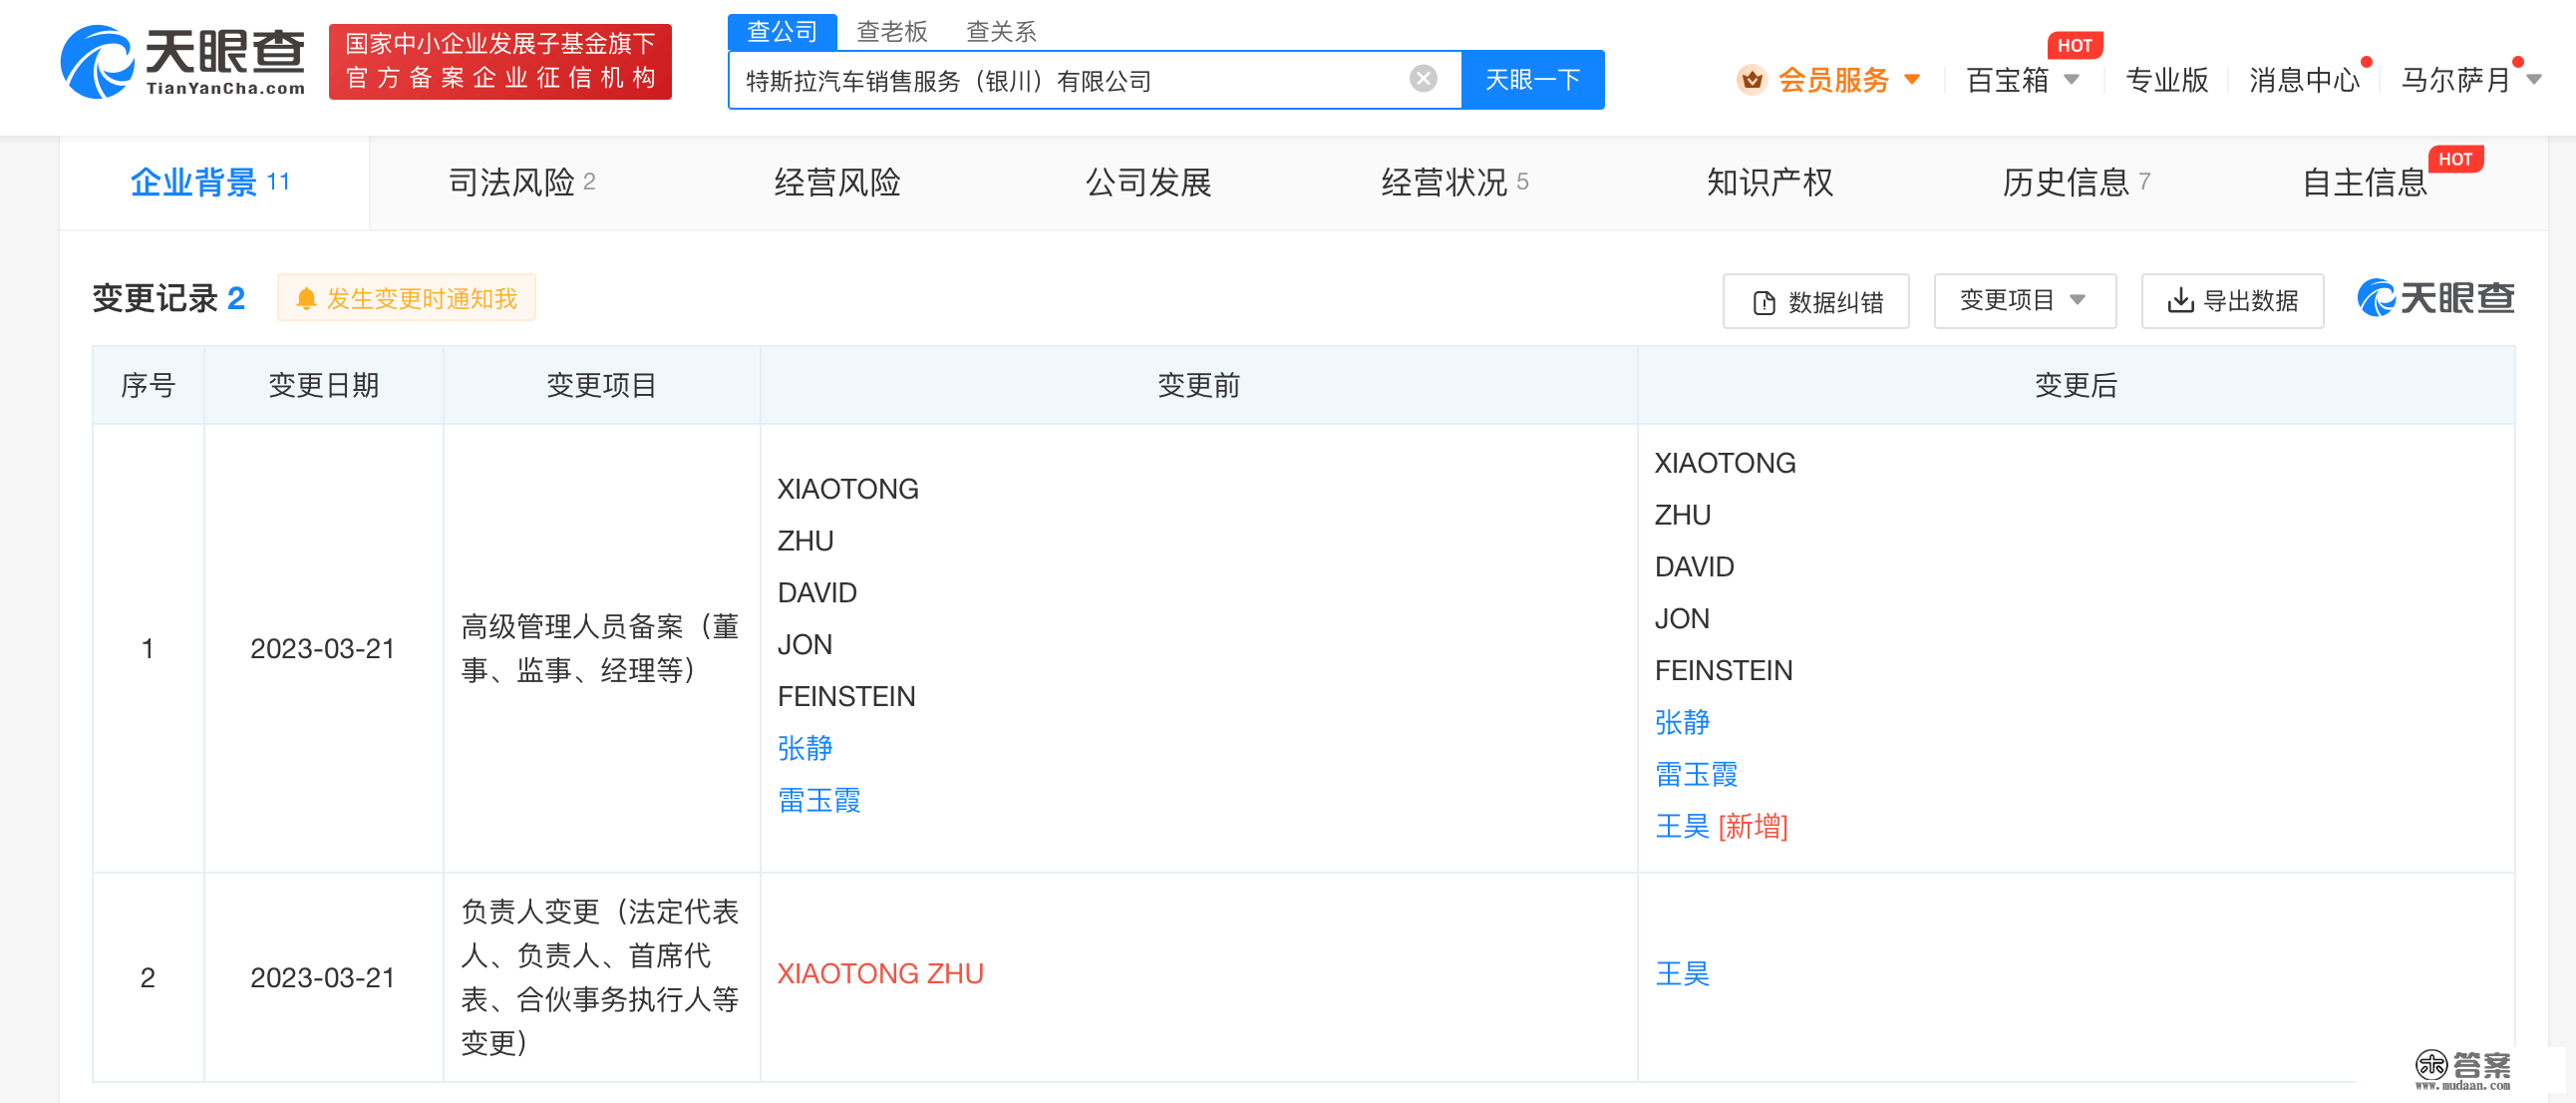Screen dimensions: 2576x1103
Task: Click the TianYanCha logo in the header
Action: pos(183,62)
